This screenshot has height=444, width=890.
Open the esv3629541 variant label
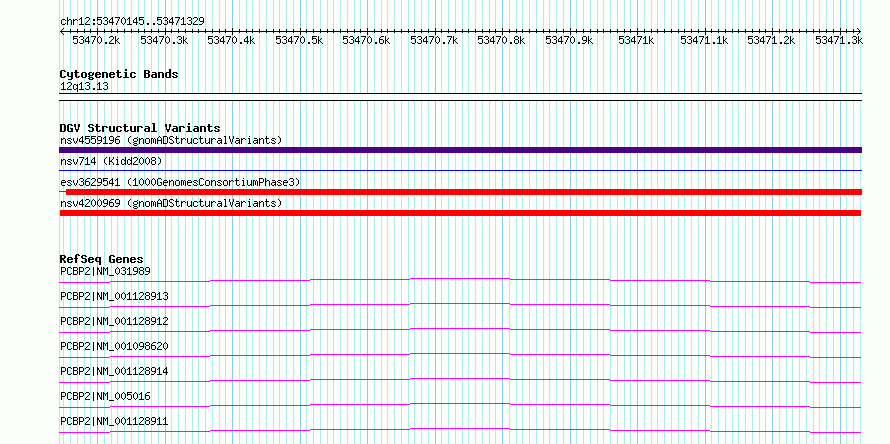(180, 182)
